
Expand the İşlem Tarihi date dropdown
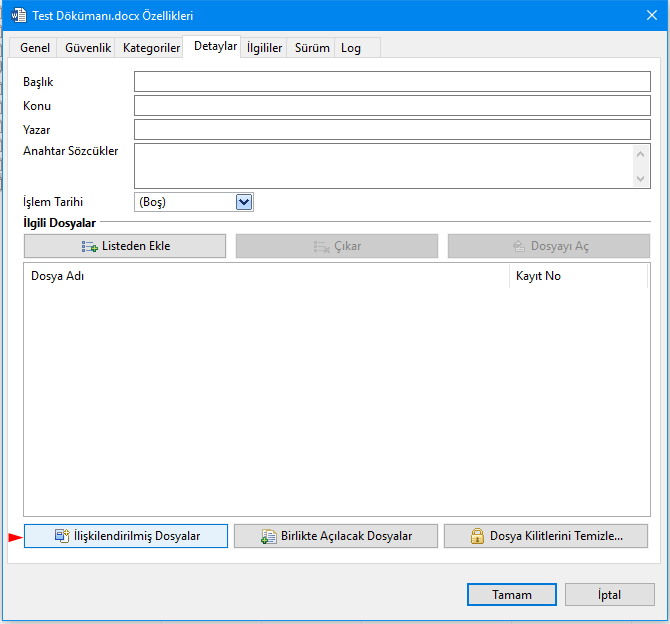(243, 202)
